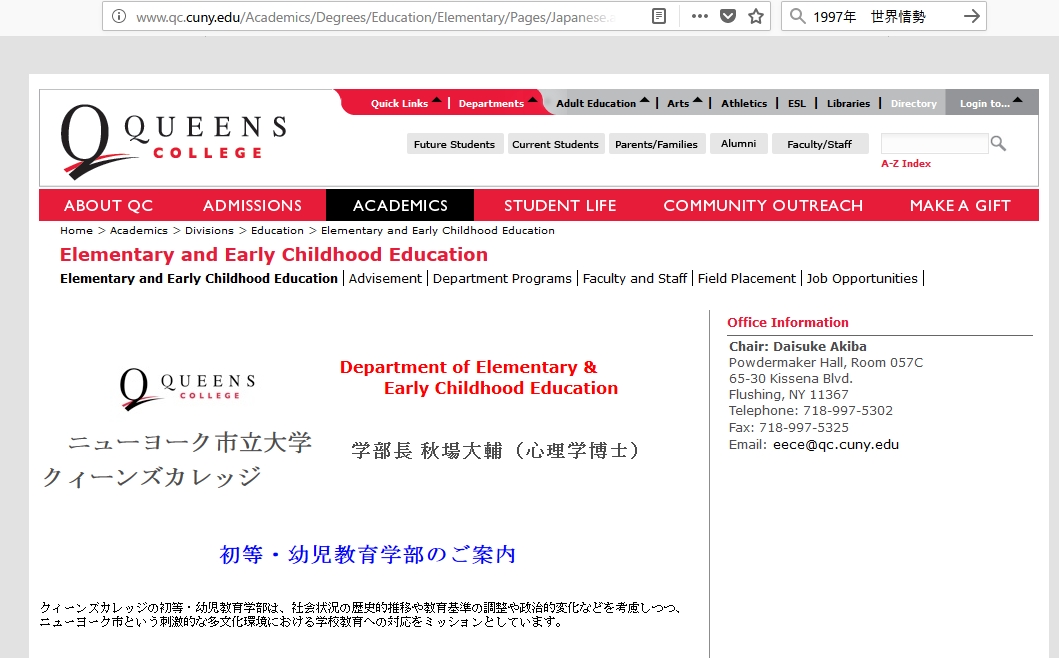Click the site information icon in address bar

(119, 16)
